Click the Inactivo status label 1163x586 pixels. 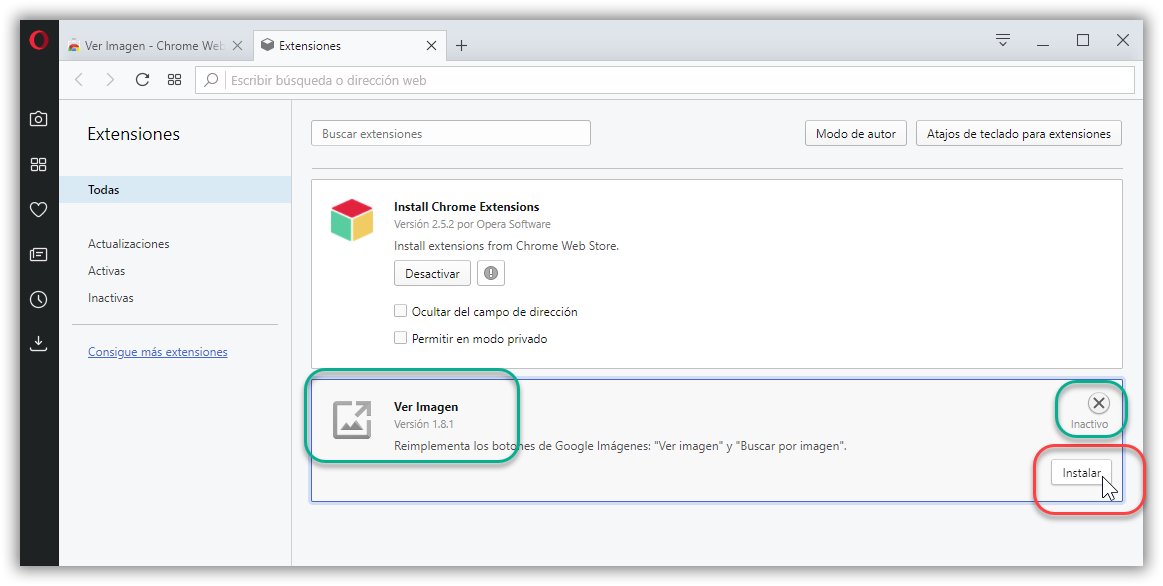pos(1089,424)
